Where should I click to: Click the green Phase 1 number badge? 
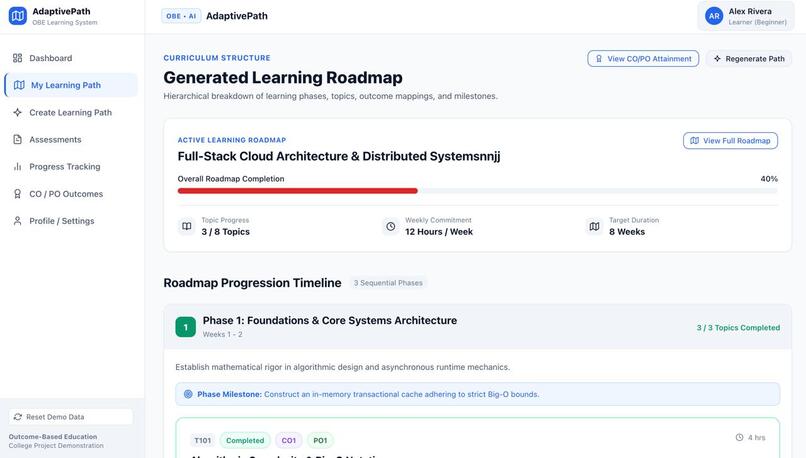pyautogui.click(x=186, y=327)
